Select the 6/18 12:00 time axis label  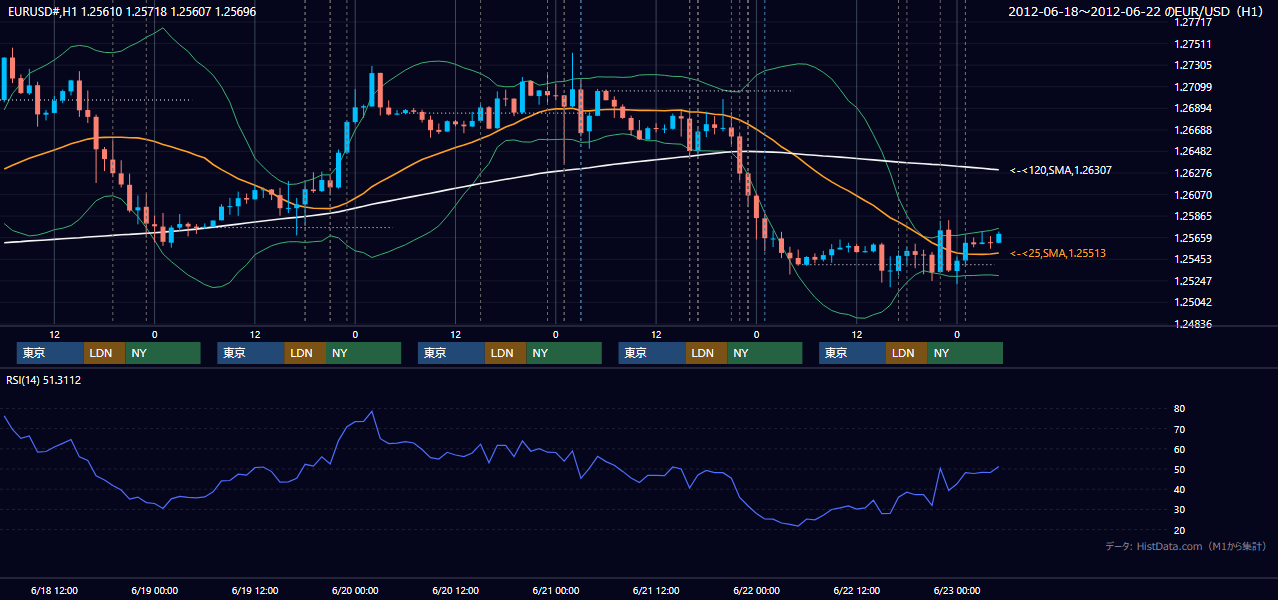coord(54,591)
